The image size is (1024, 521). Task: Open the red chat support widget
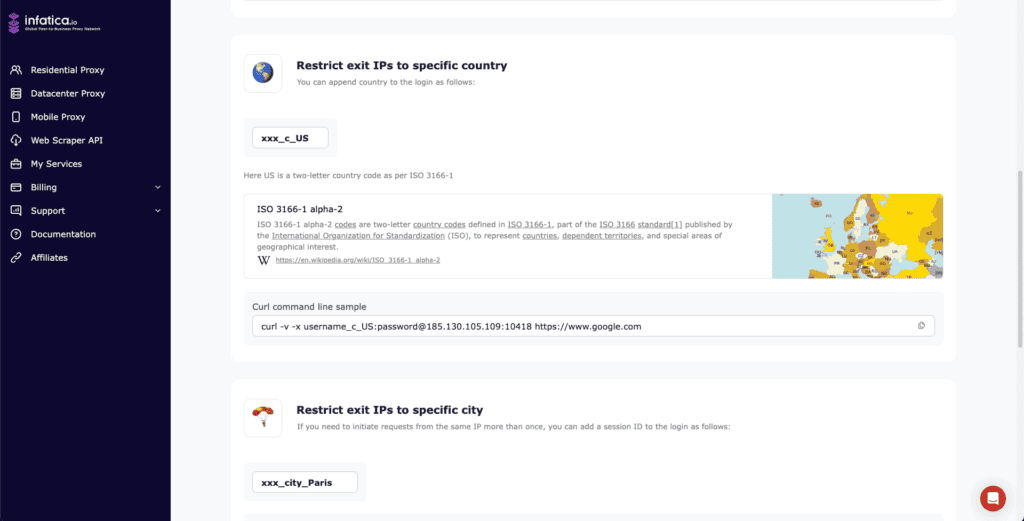pyautogui.click(x=992, y=498)
